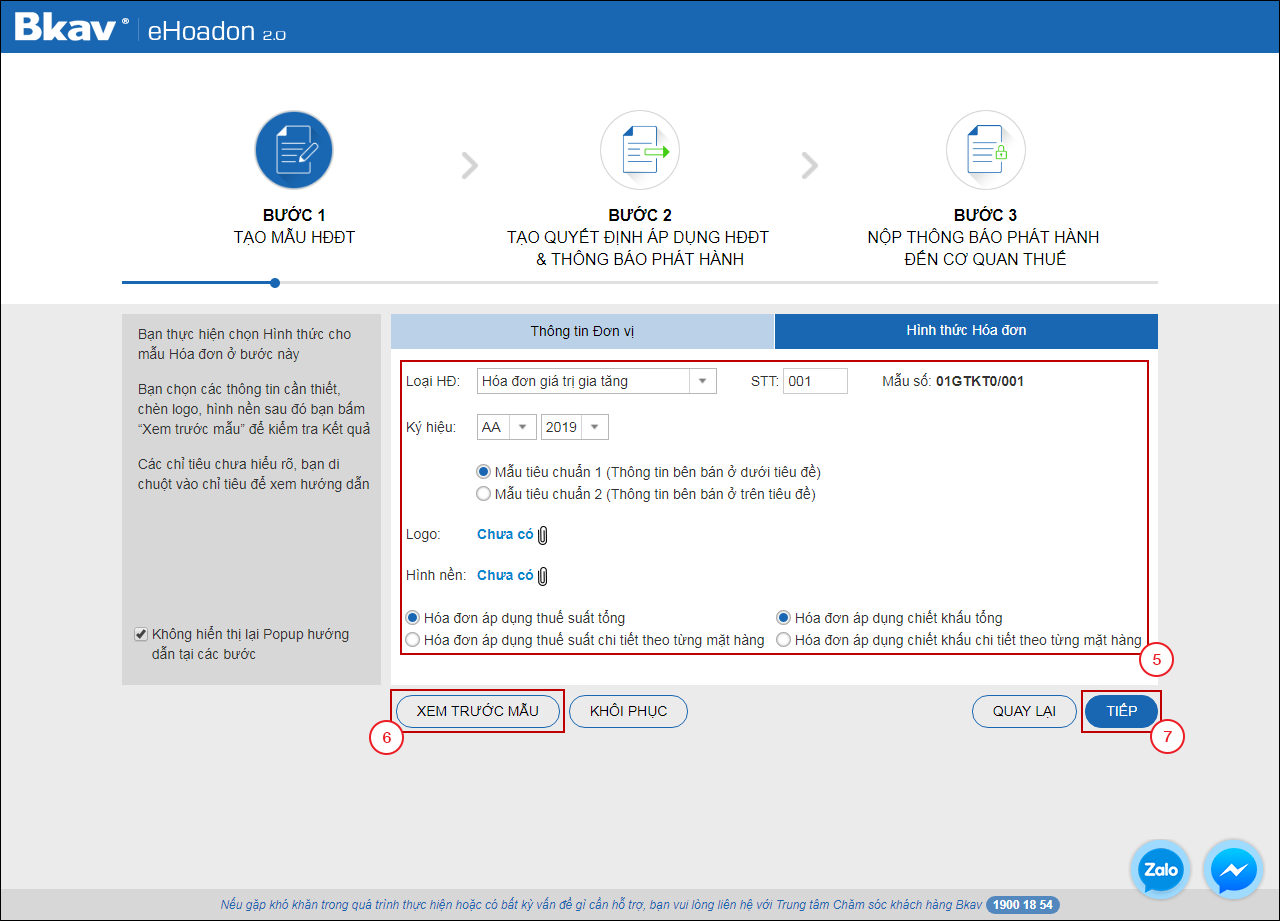1280x921 pixels.
Task: Select Mẫu tiêu chuẩn 1 radio option
Action: [484, 472]
